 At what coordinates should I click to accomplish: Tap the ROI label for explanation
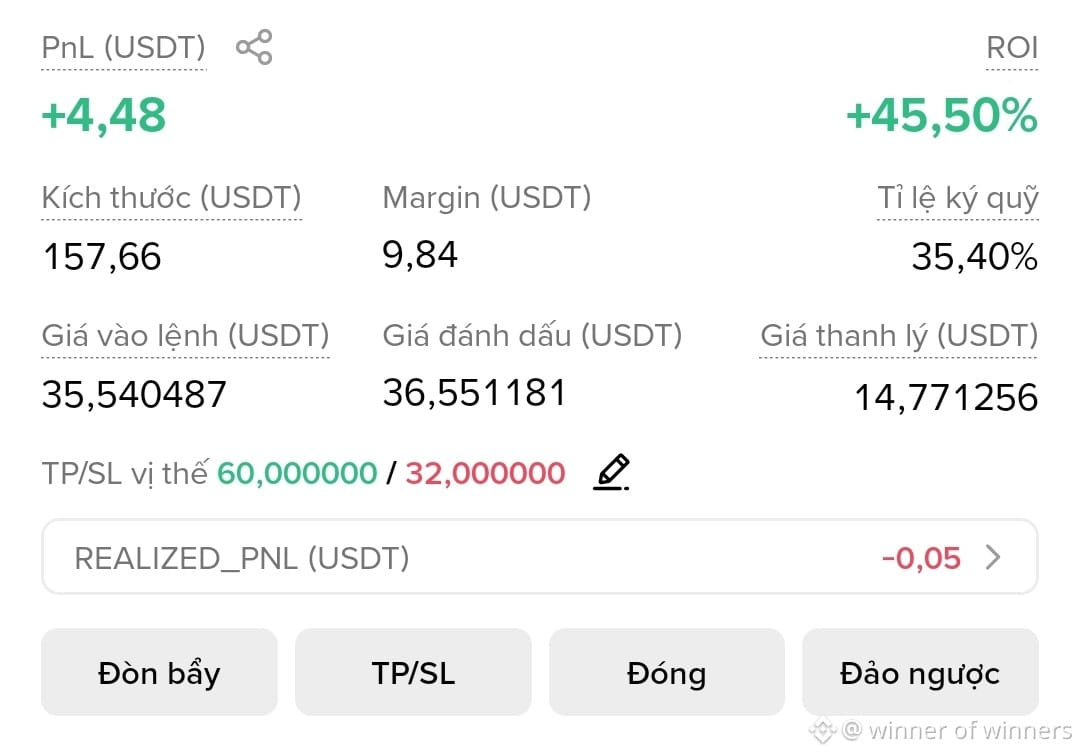coord(1012,48)
